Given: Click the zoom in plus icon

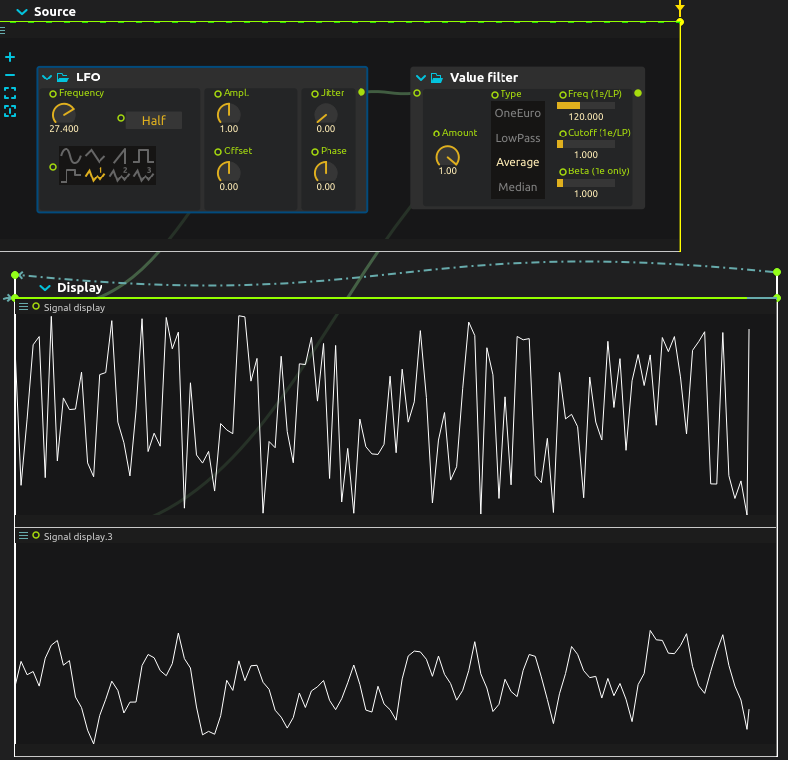Looking at the screenshot, I should point(10,57).
